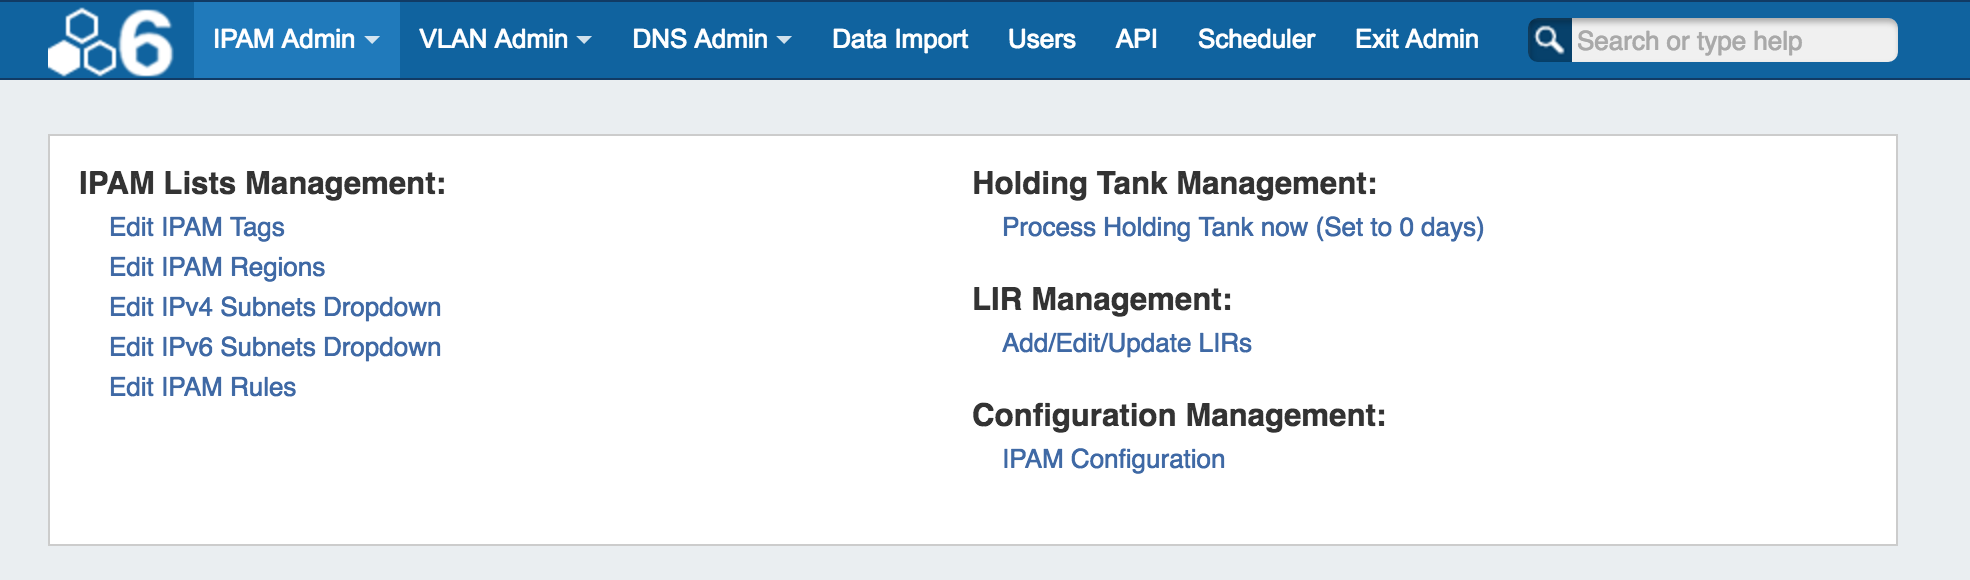Open the Users menu item
Screen dimensions: 1970x580
1041,40
